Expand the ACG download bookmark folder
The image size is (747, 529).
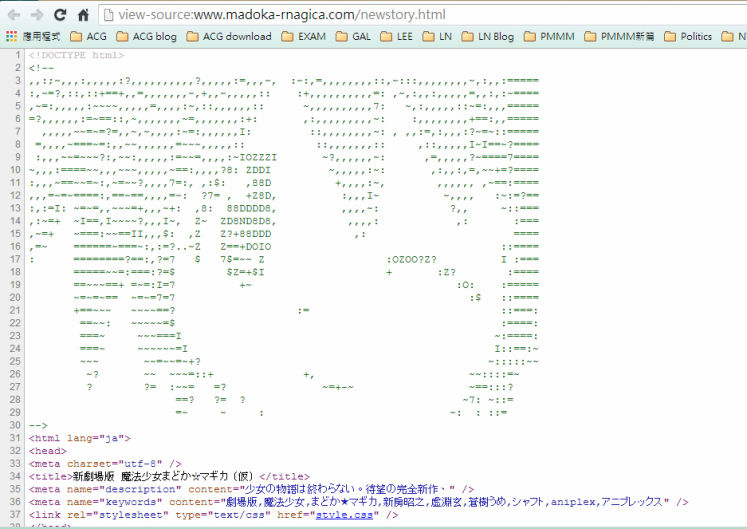(228, 37)
